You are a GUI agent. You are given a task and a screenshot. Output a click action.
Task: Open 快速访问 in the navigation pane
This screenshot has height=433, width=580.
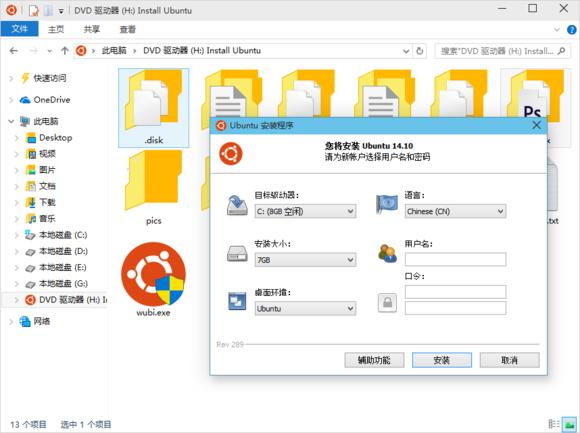(43, 78)
